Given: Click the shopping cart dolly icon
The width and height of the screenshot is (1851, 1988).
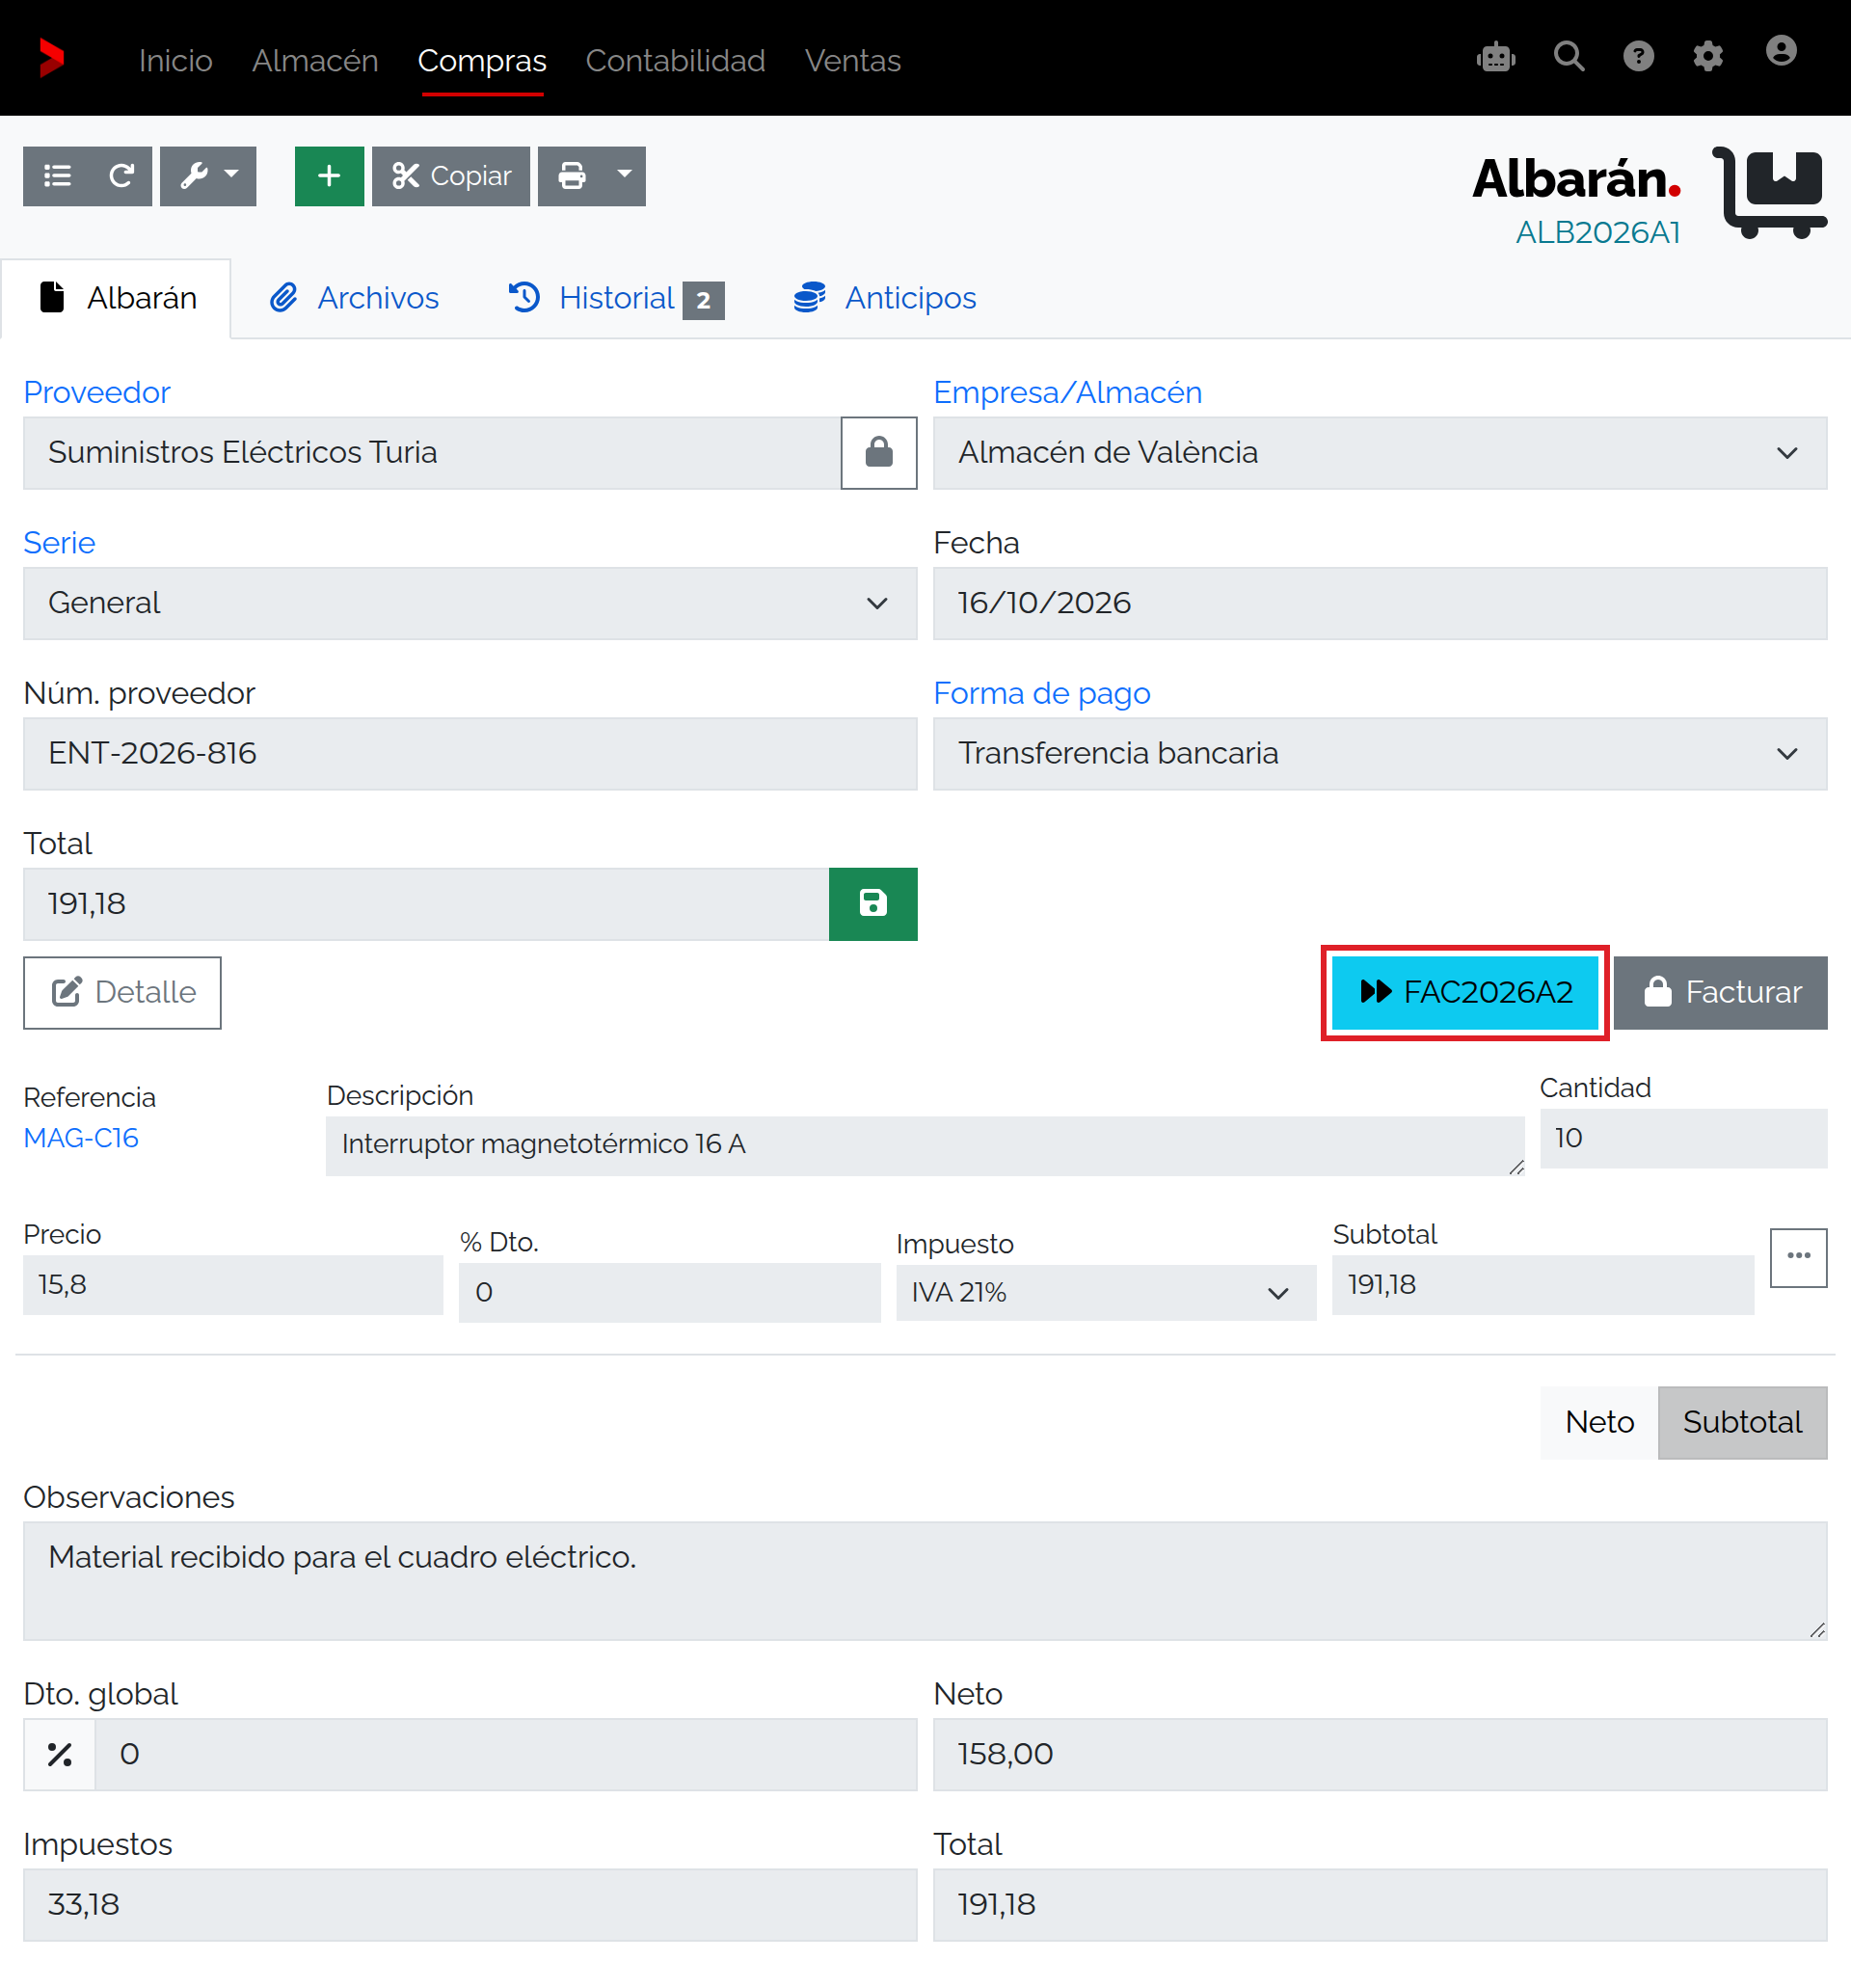Looking at the screenshot, I should click(1769, 192).
